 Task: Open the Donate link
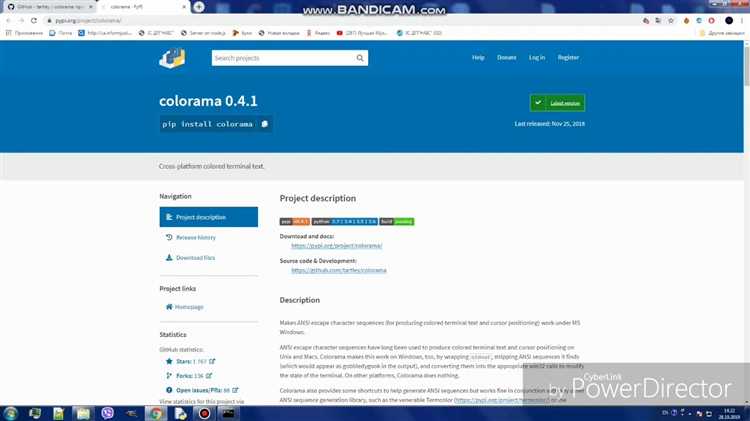coord(506,57)
